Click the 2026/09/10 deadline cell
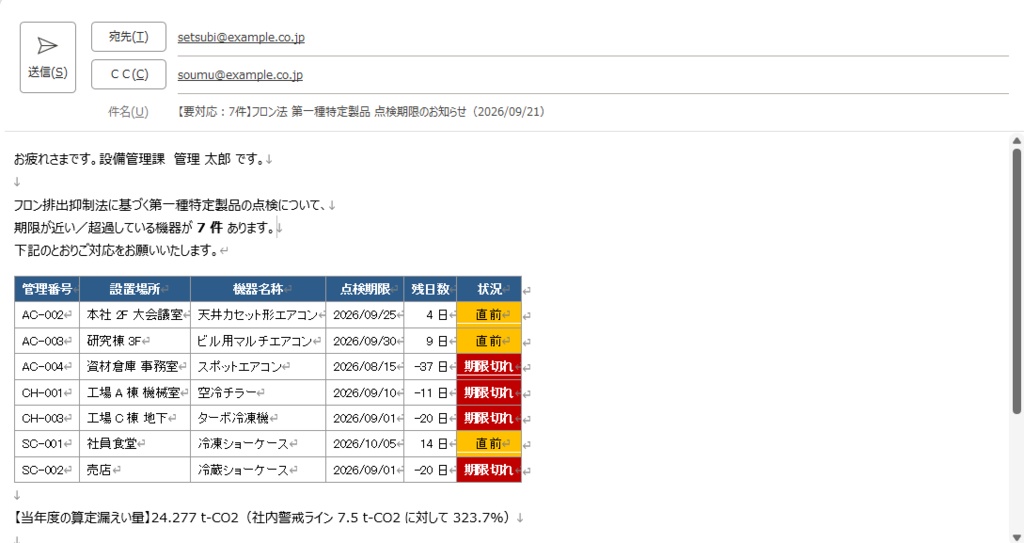 pyautogui.click(x=365, y=393)
